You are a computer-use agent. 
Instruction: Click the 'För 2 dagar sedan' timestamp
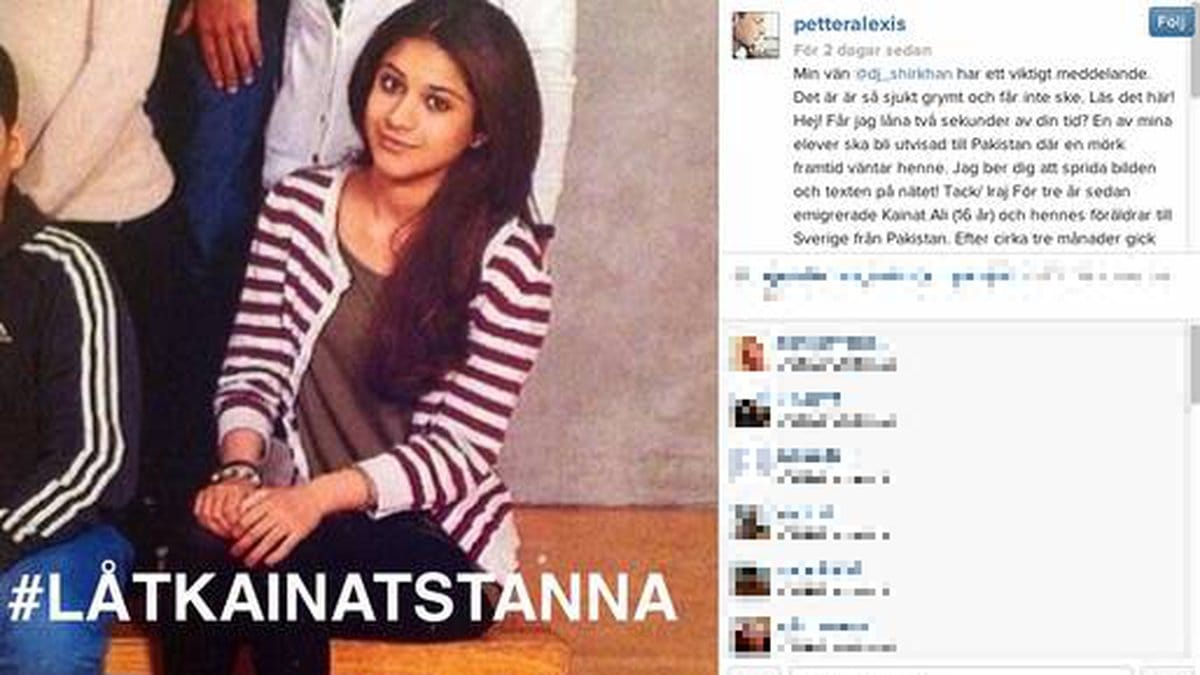tap(863, 50)
